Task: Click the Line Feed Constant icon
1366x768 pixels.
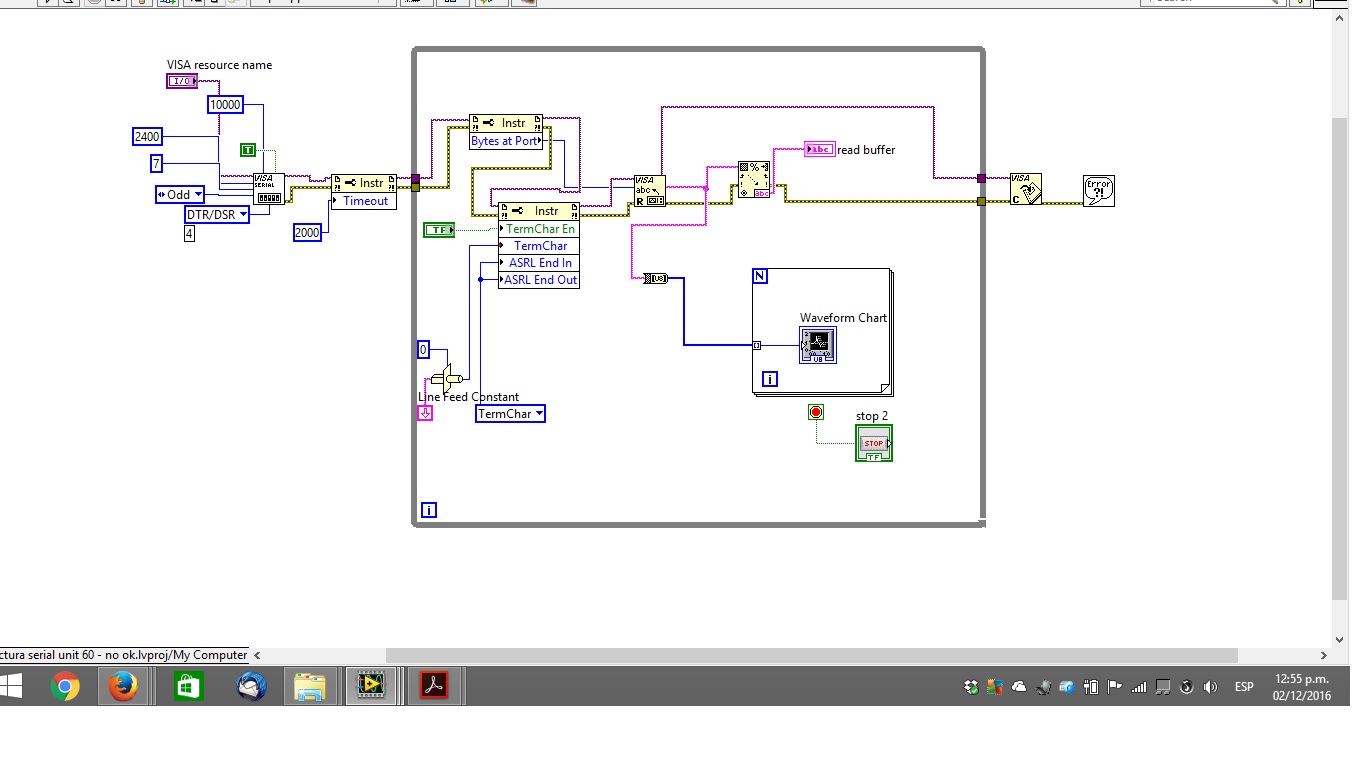Action: point(425,412)
